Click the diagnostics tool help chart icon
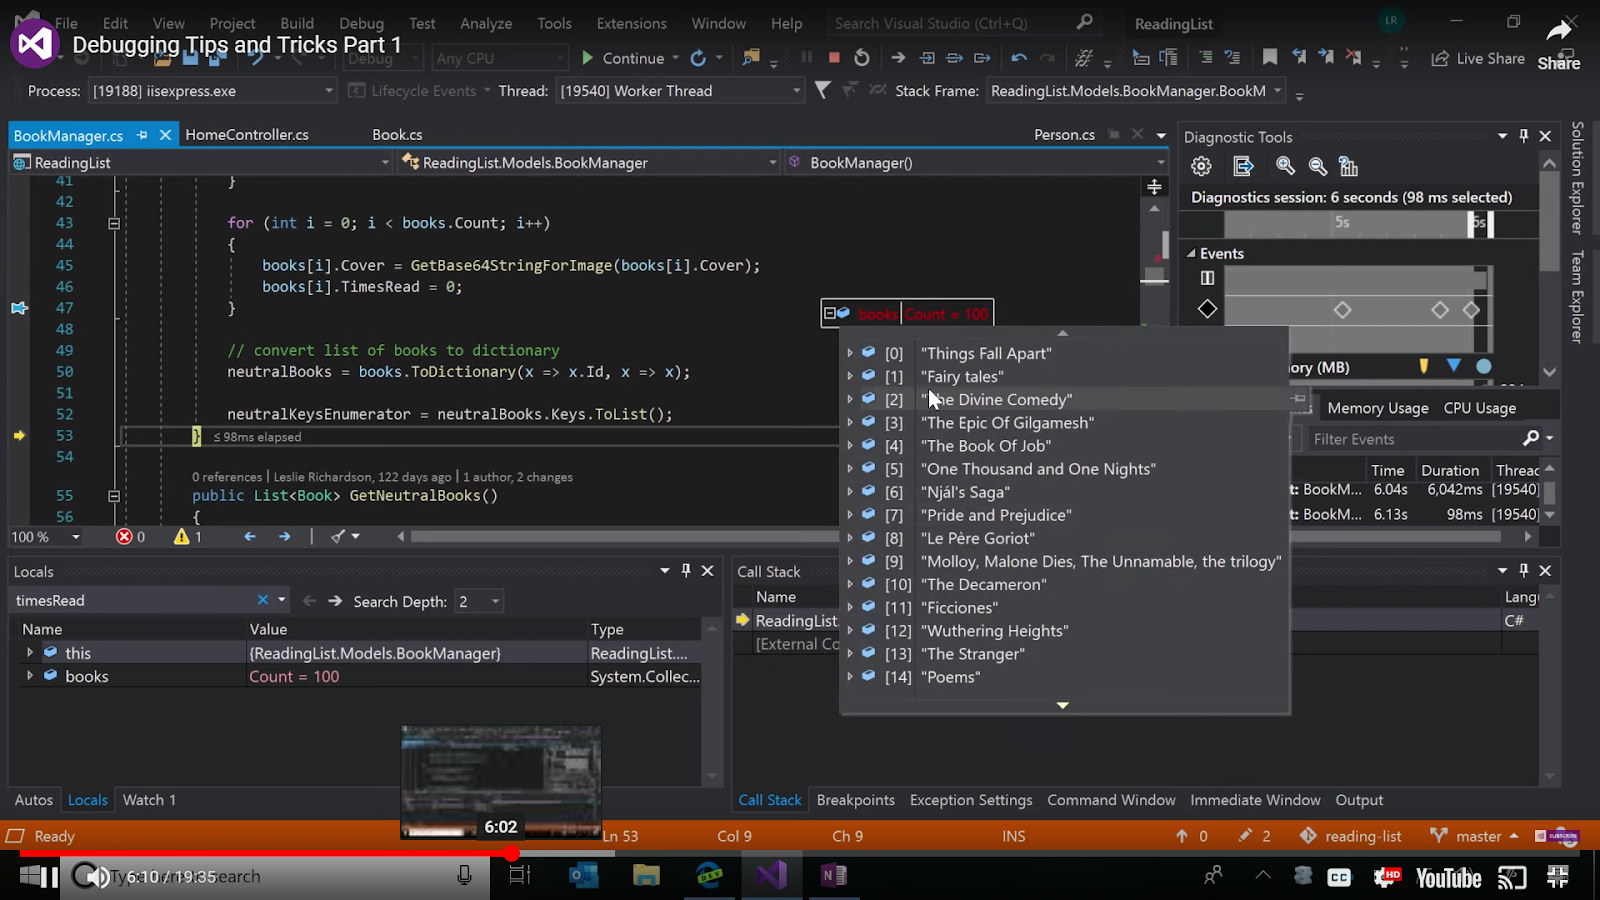The image size is (1600, 900). 1349,167
